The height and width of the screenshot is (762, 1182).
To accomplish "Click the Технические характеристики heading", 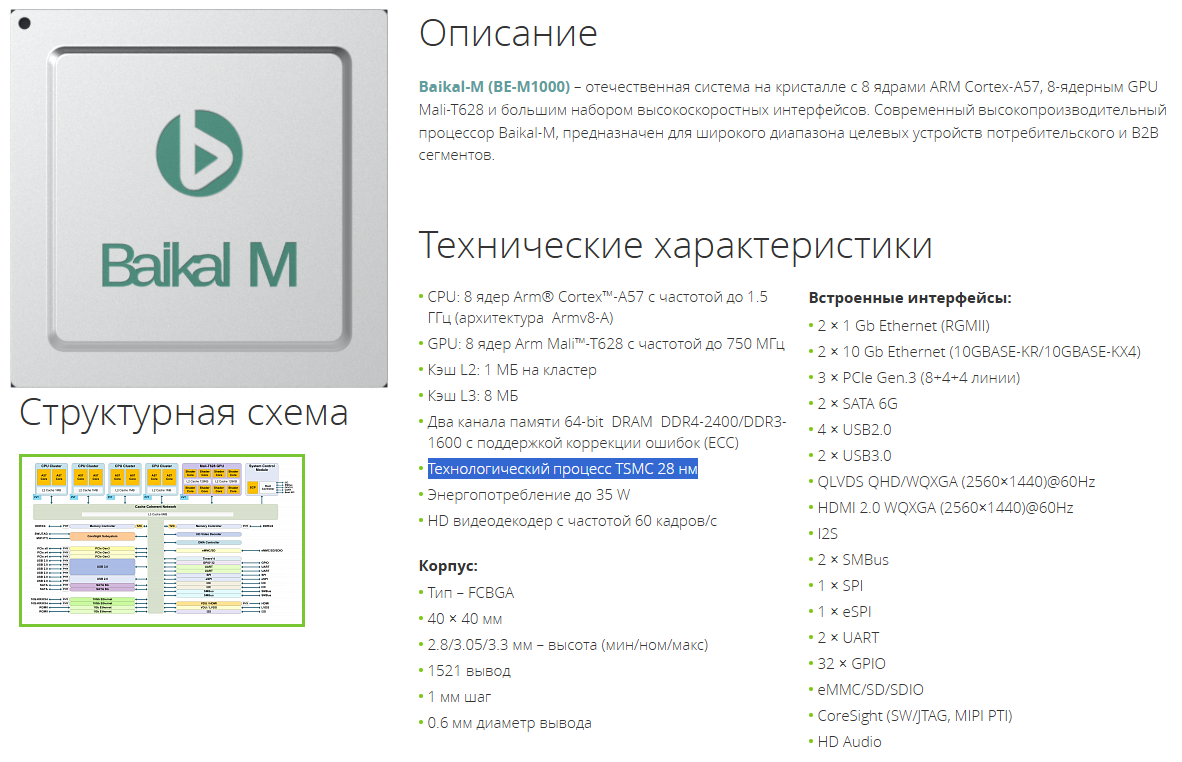I will (675, 245).
